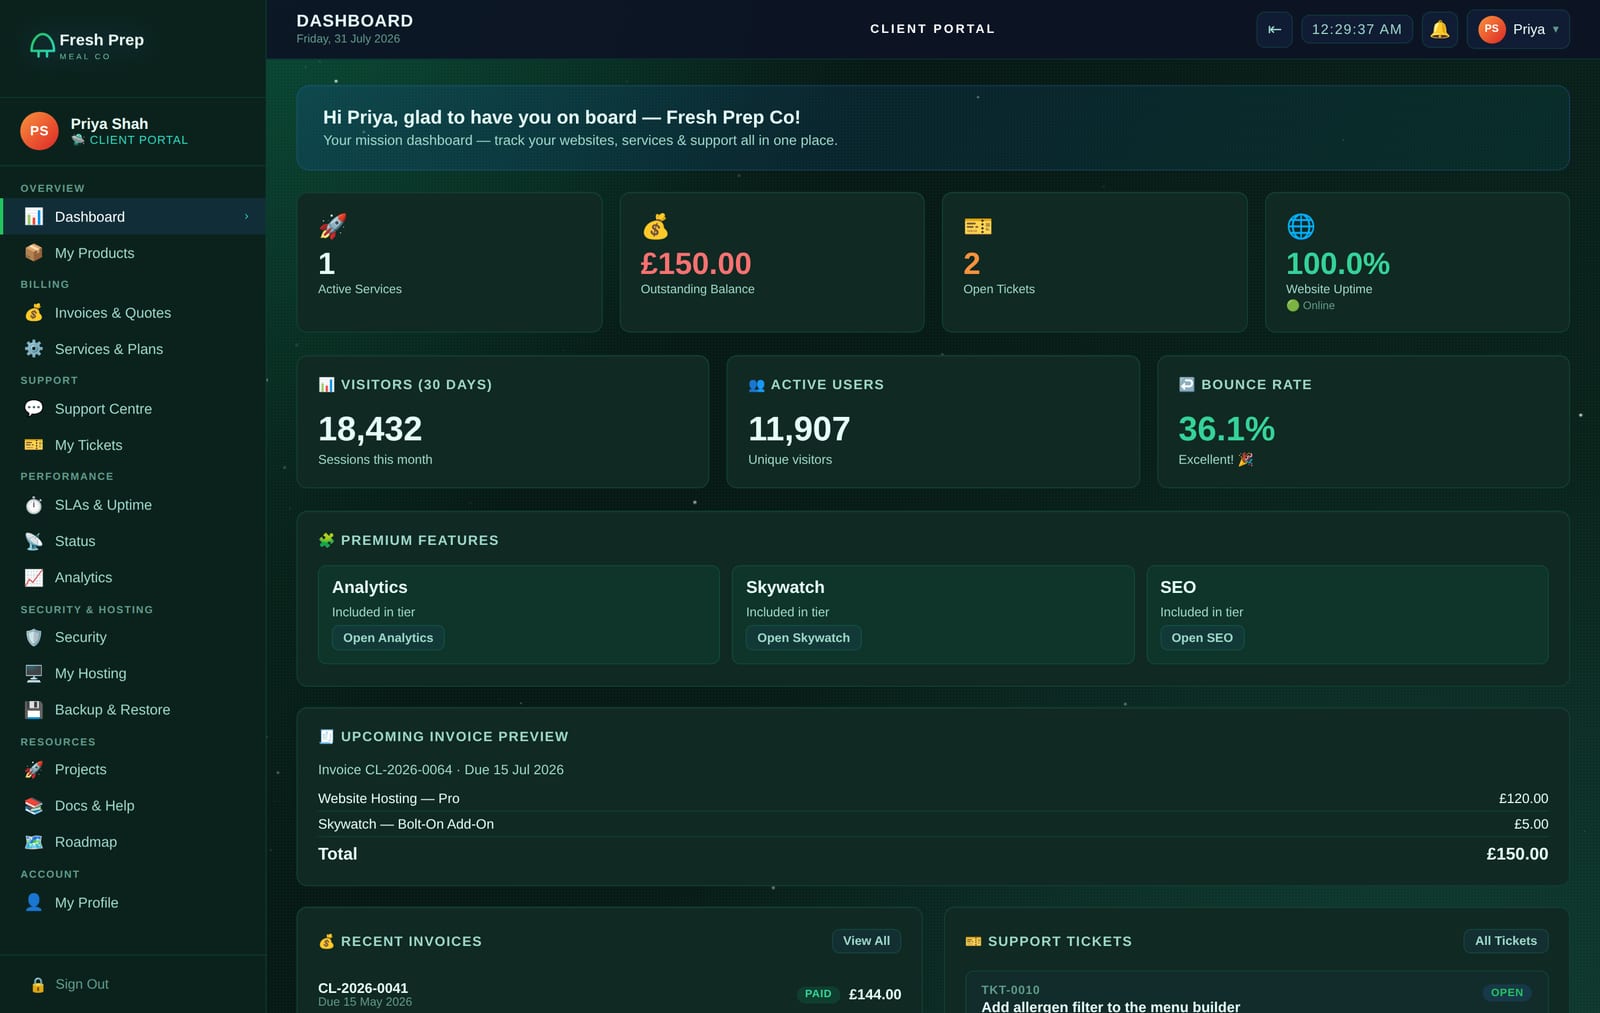The image size is (1600, 1013).
Task: Click the Services & Plans gear icon
Action: [34, 349]
